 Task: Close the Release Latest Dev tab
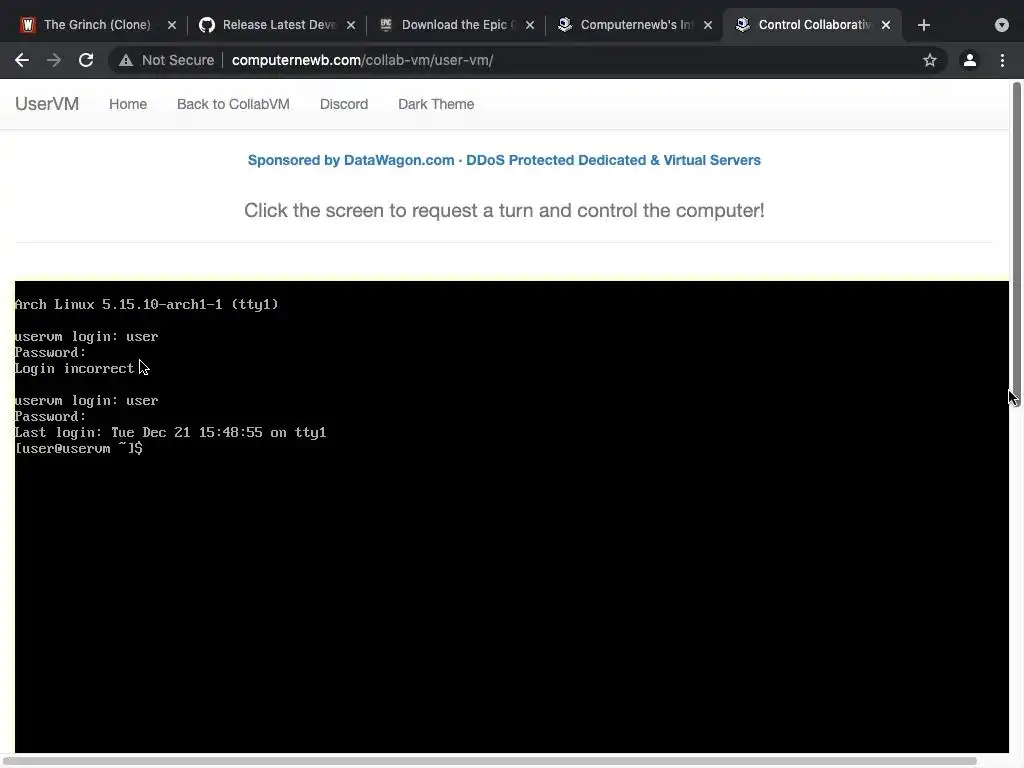pyautogui.click(x=351, y=25)
